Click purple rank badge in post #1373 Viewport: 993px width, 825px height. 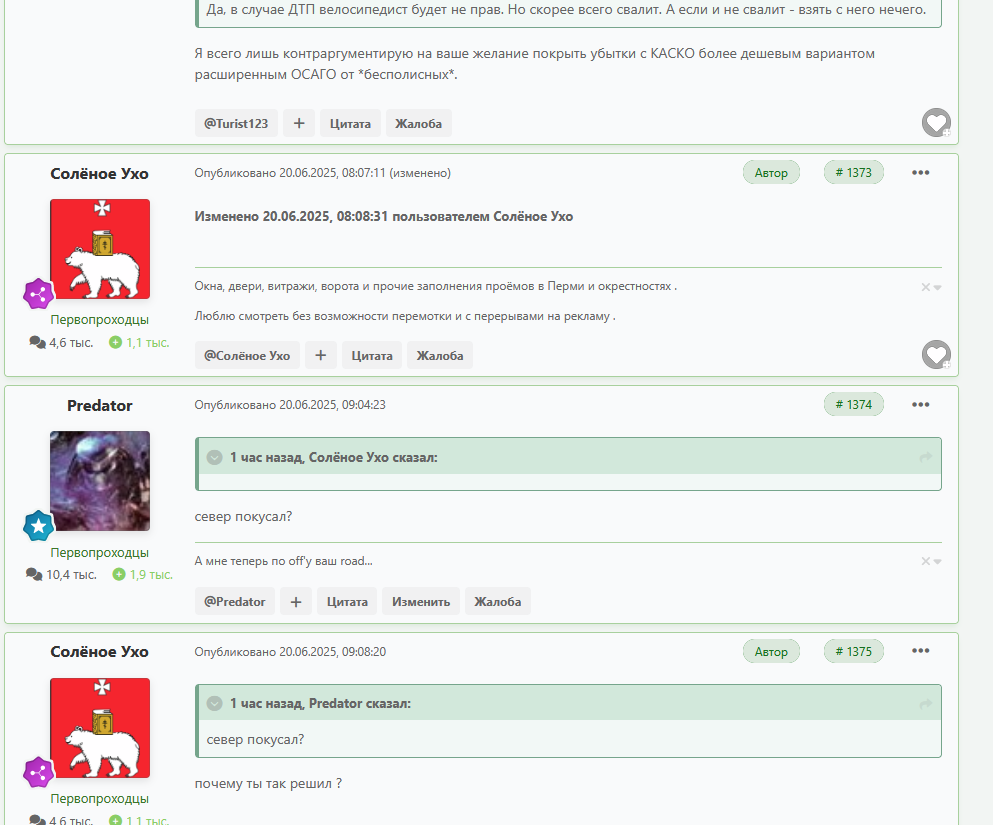click(39, 294)
